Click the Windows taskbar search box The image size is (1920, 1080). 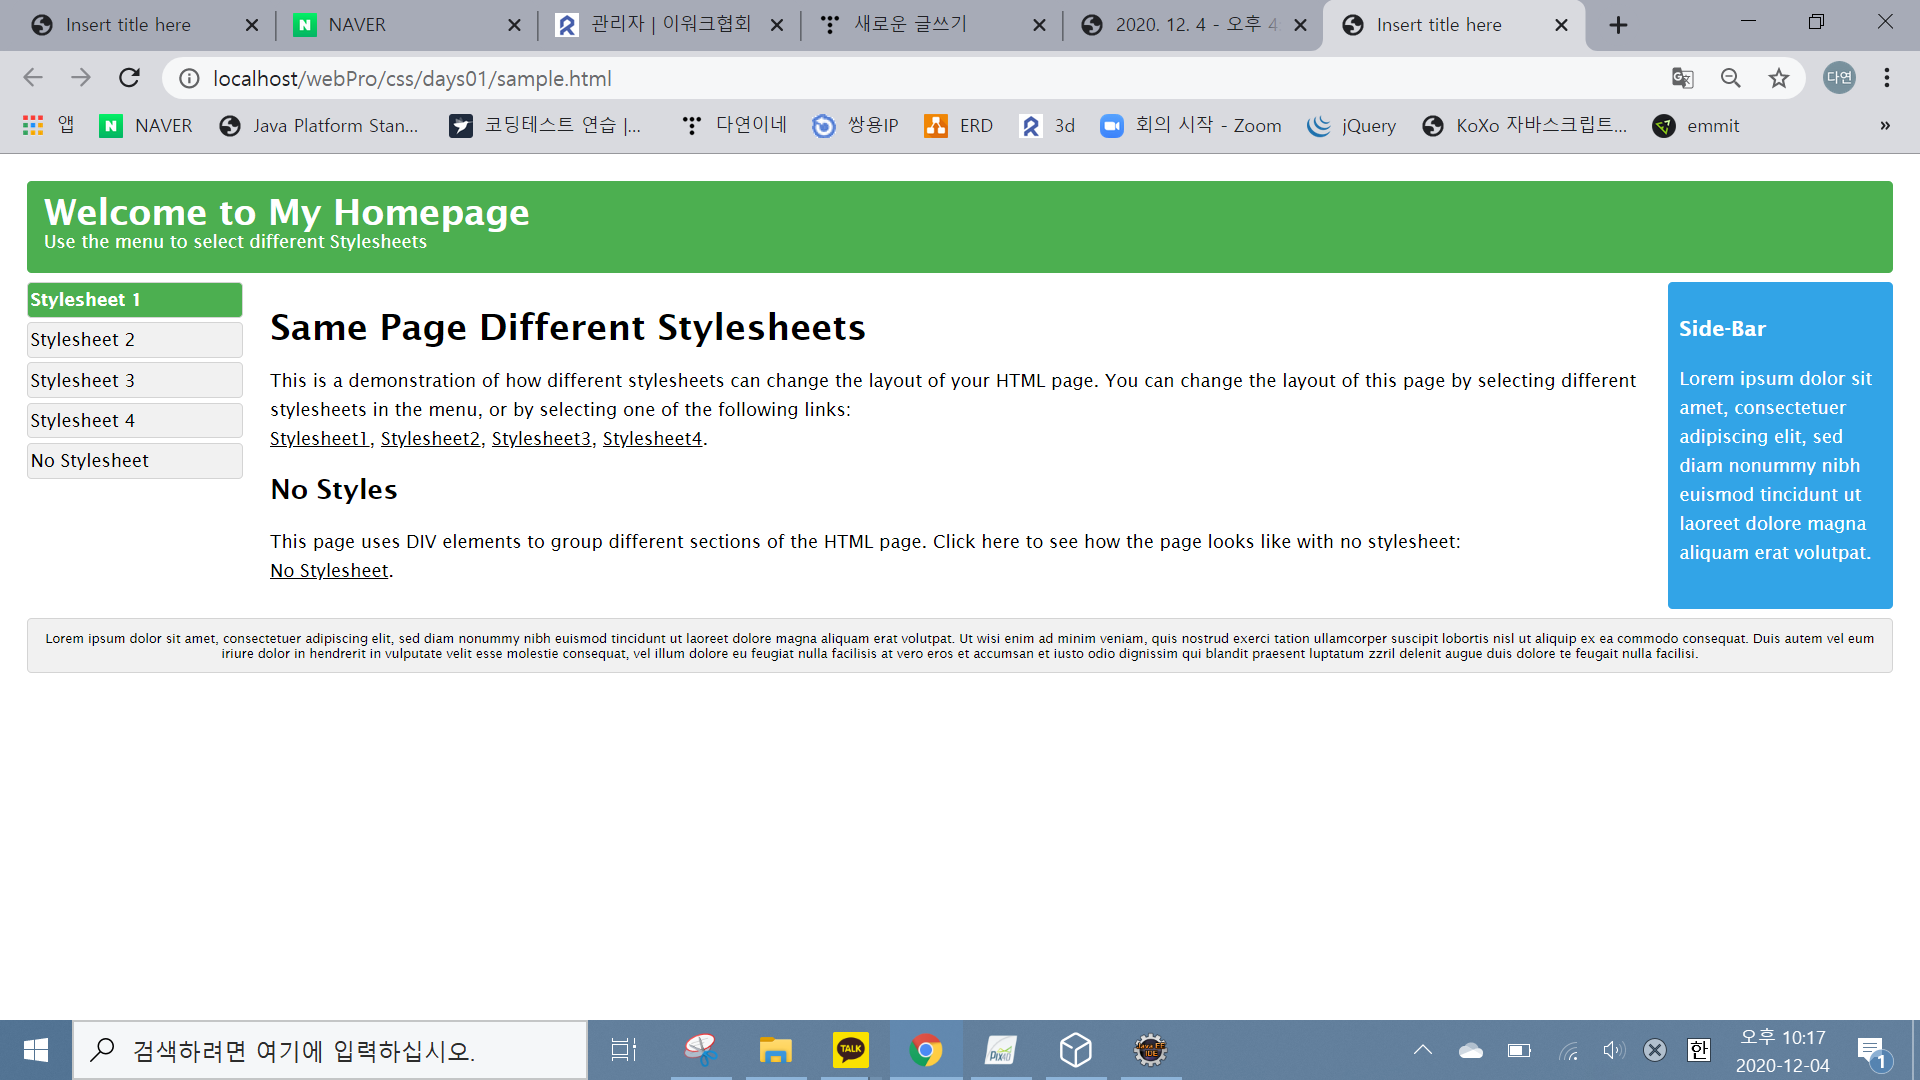[330, 1050]
